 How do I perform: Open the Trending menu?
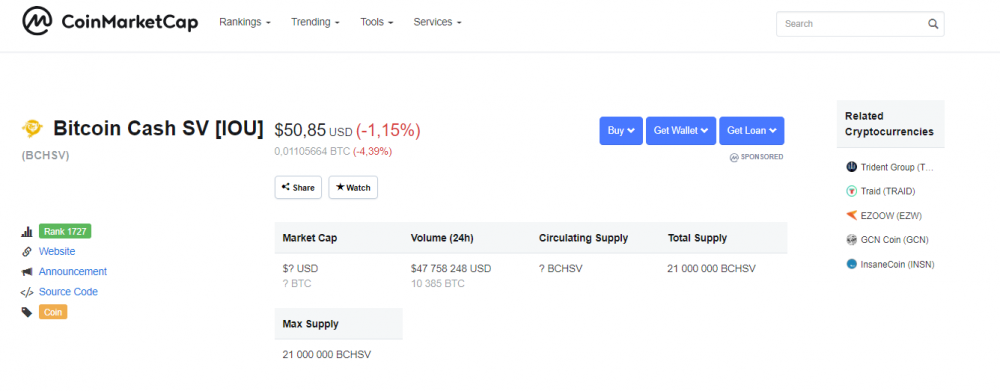tap(315, 22)
